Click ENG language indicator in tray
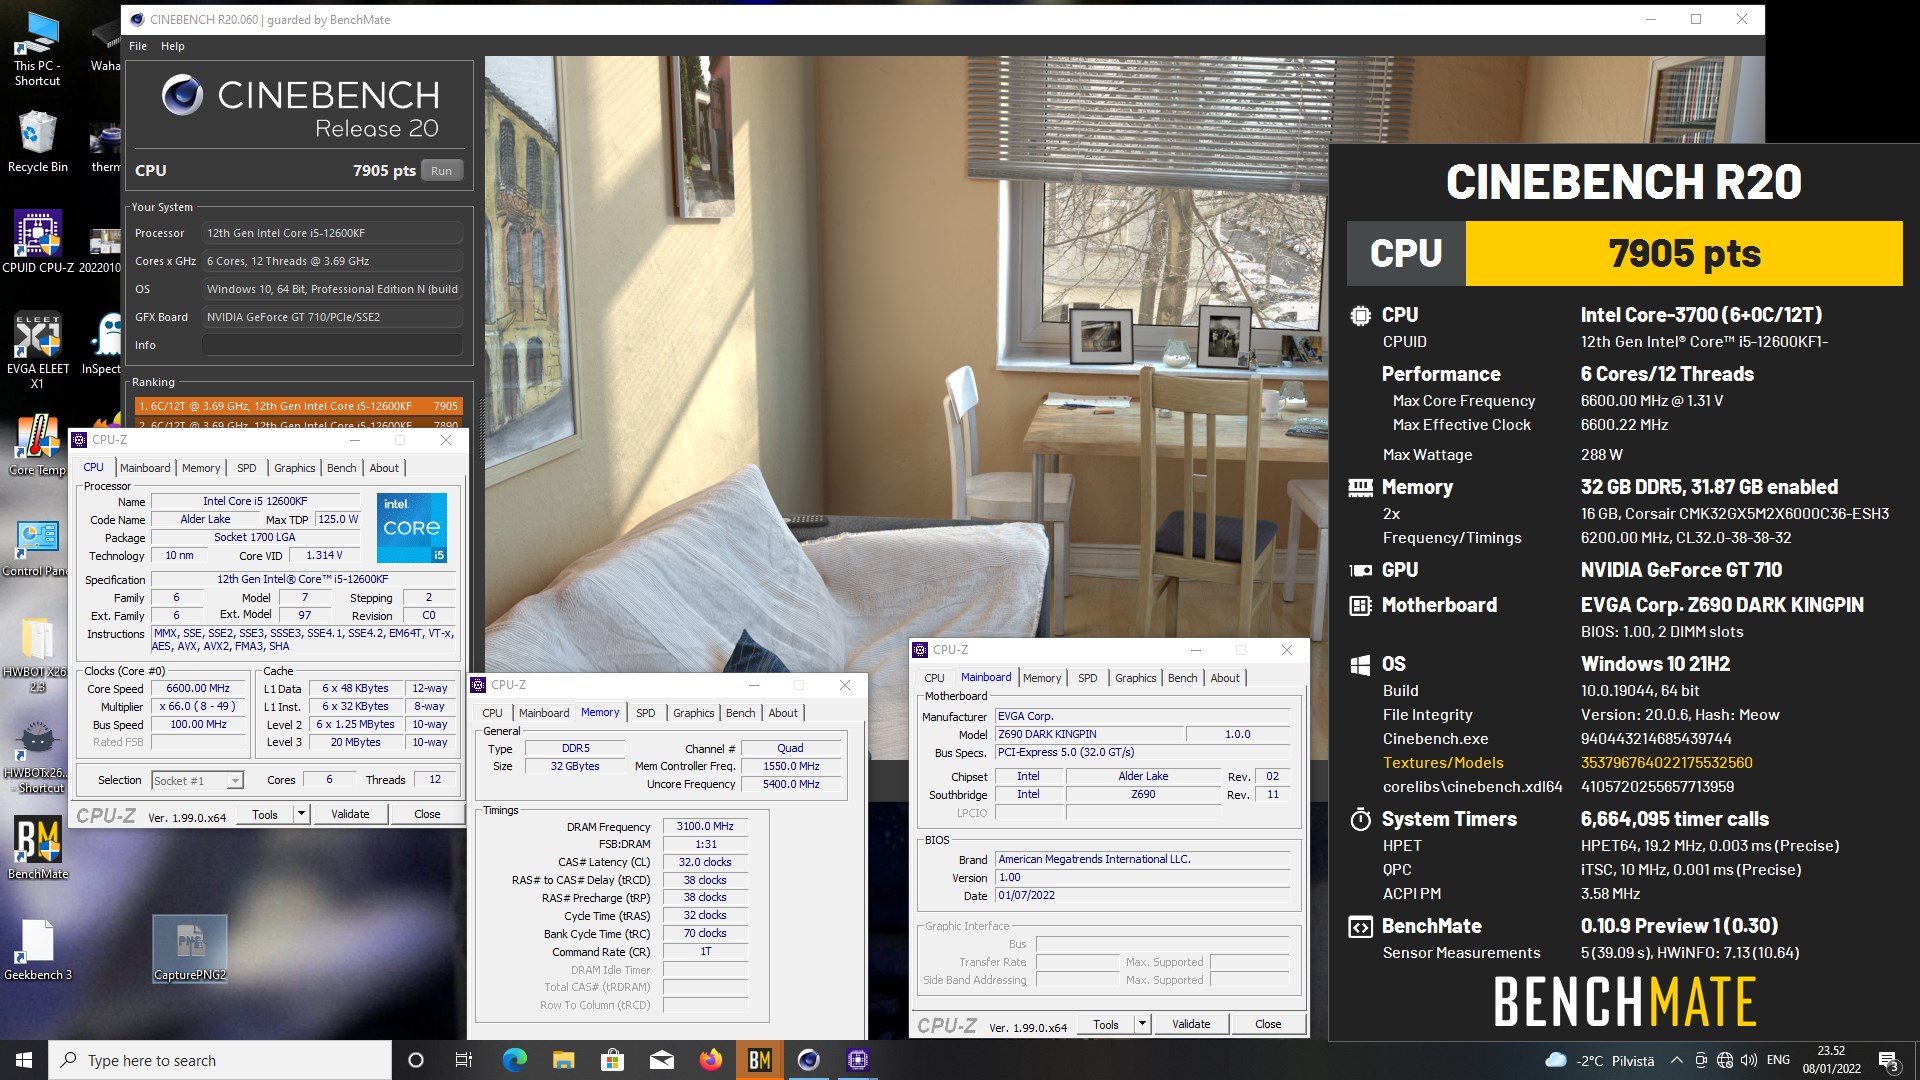The height and width of the screenshot is (1080, 1920). pos(1778,1060)
